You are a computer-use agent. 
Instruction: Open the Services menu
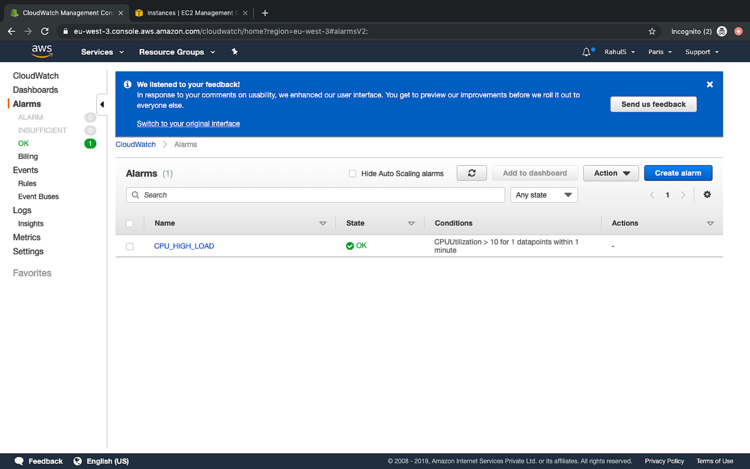(102, 52)
